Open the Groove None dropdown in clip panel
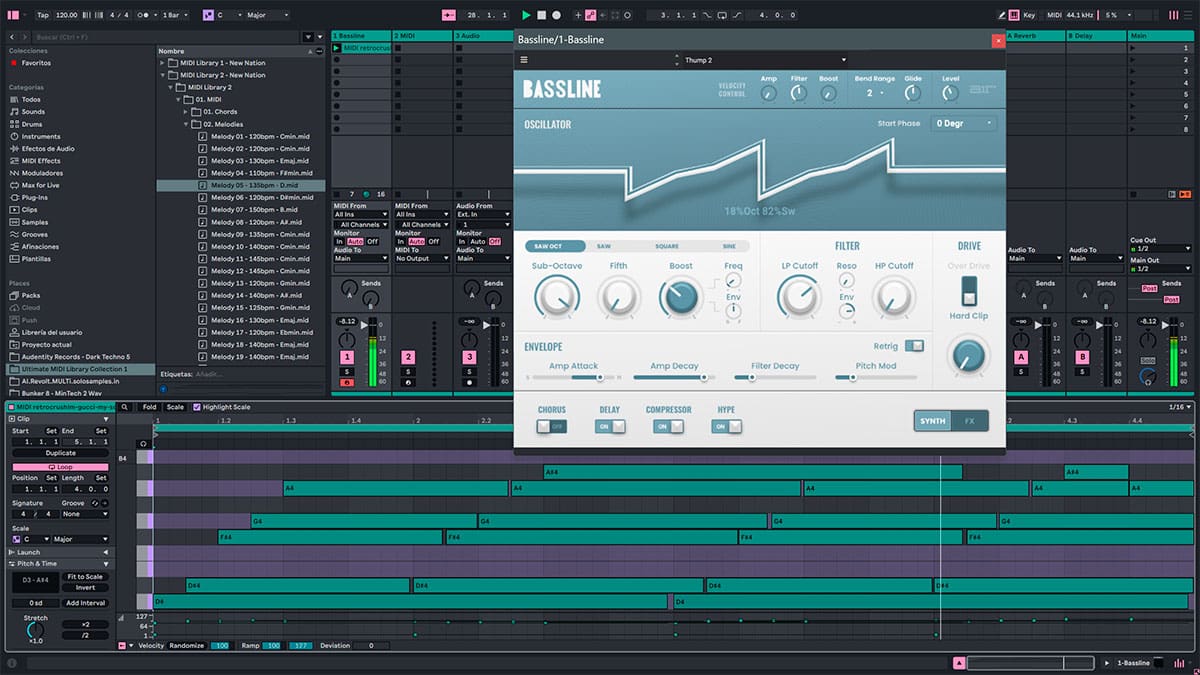Viewport: 1200px width, 675px height. point(85,514)
